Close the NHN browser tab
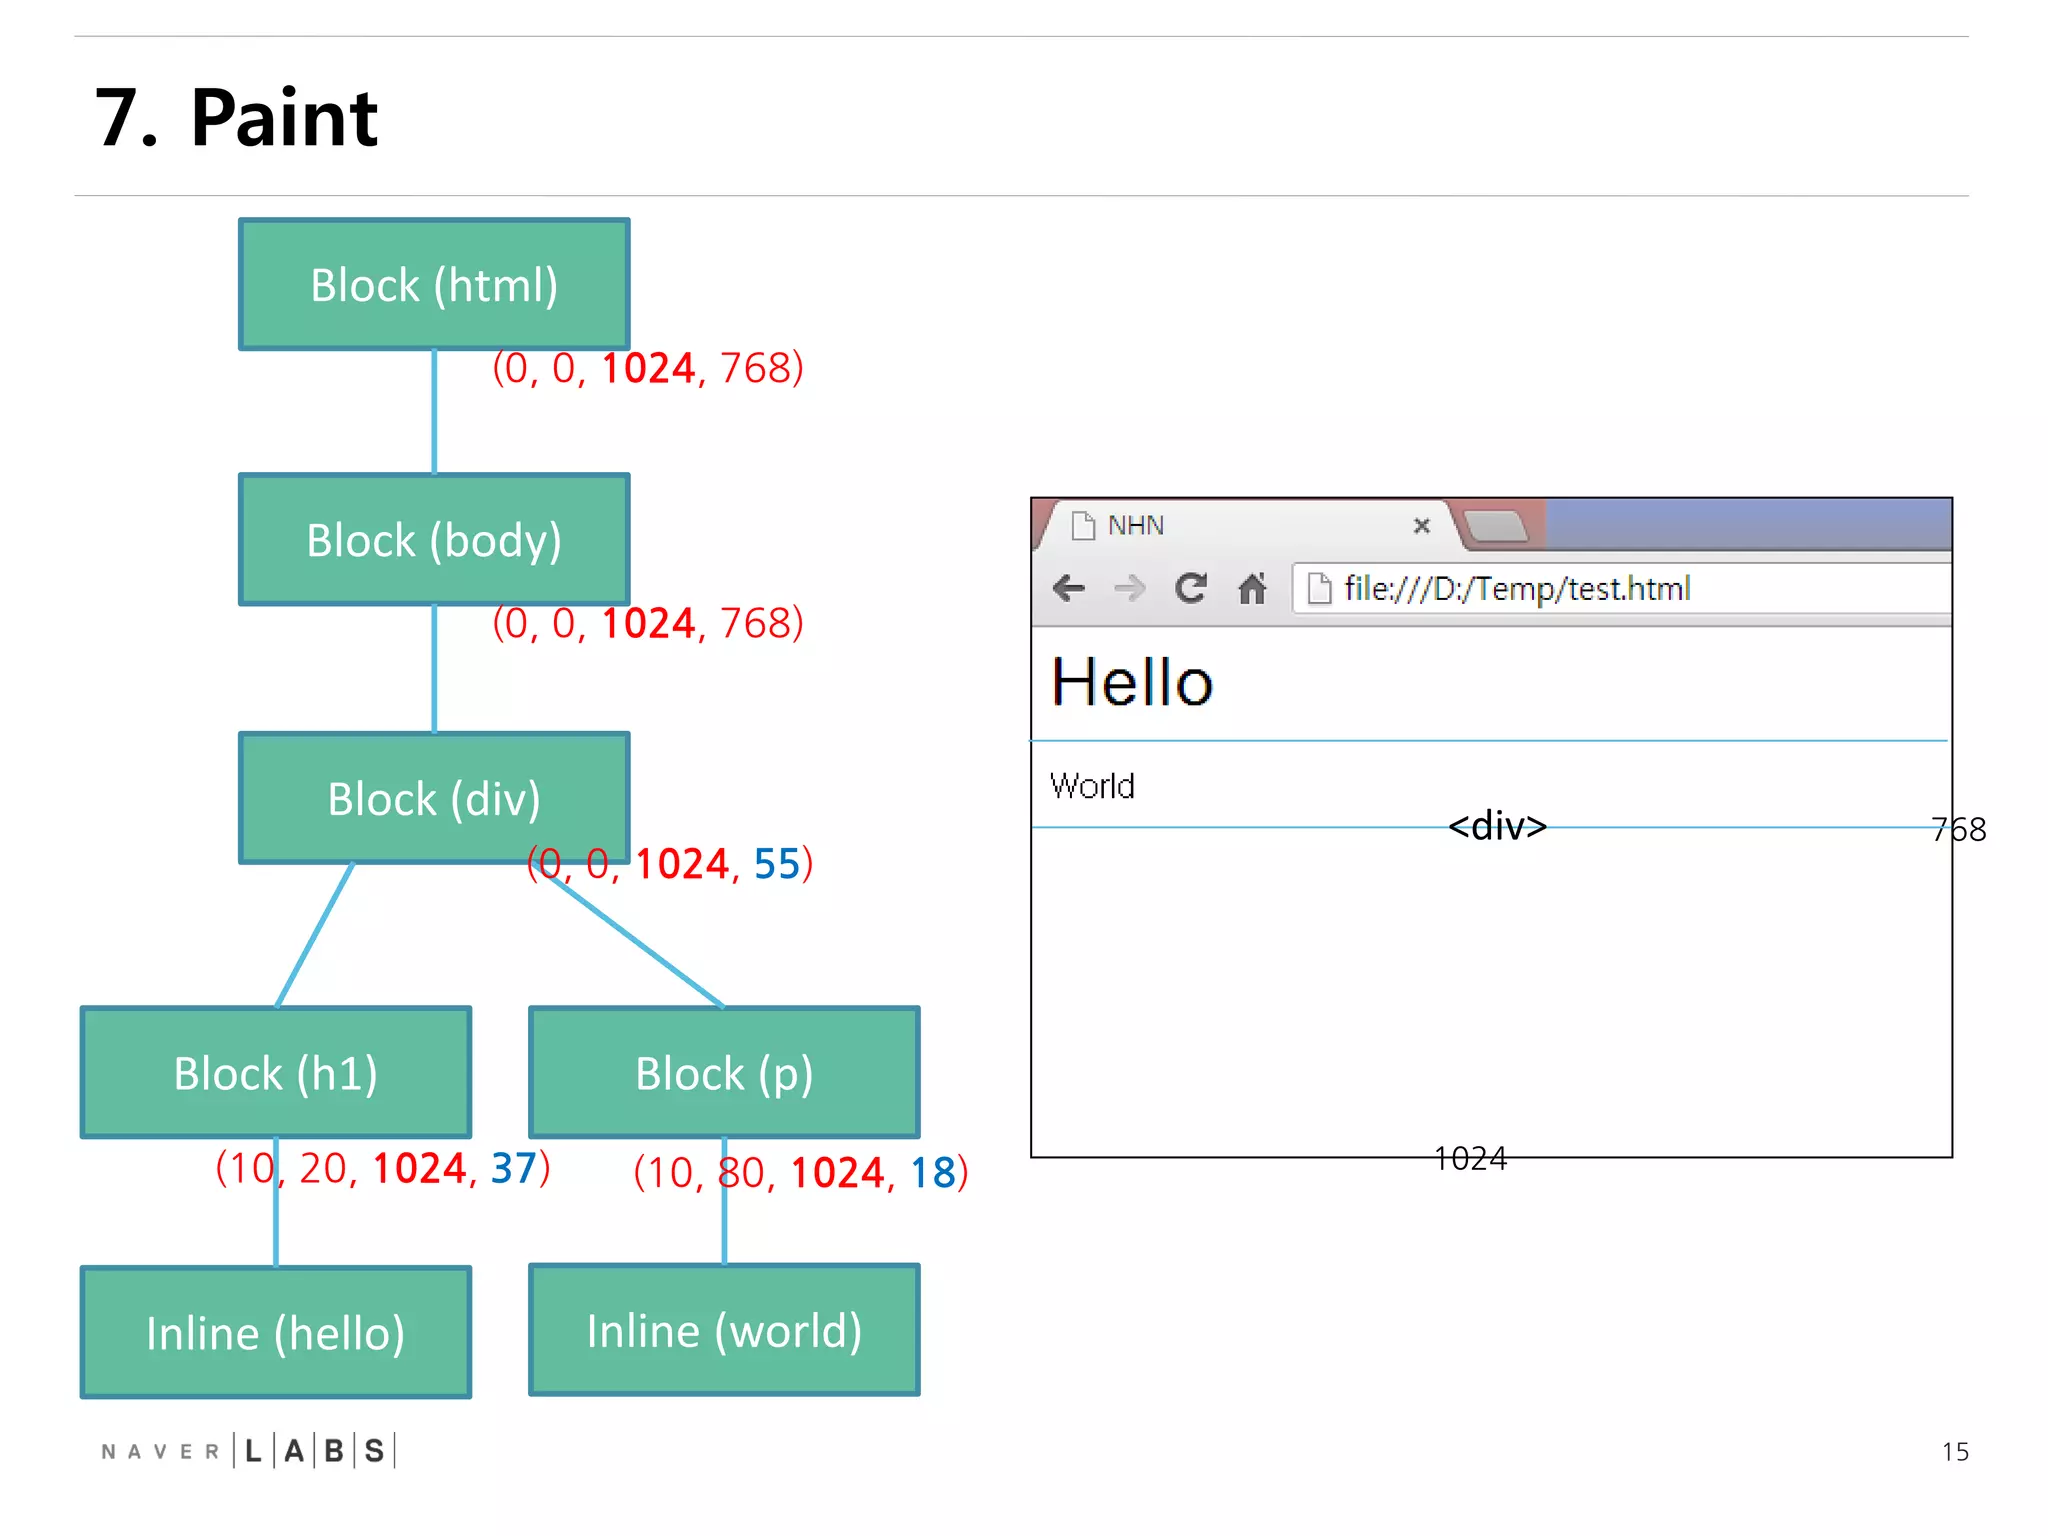 tap(1421, 526)
